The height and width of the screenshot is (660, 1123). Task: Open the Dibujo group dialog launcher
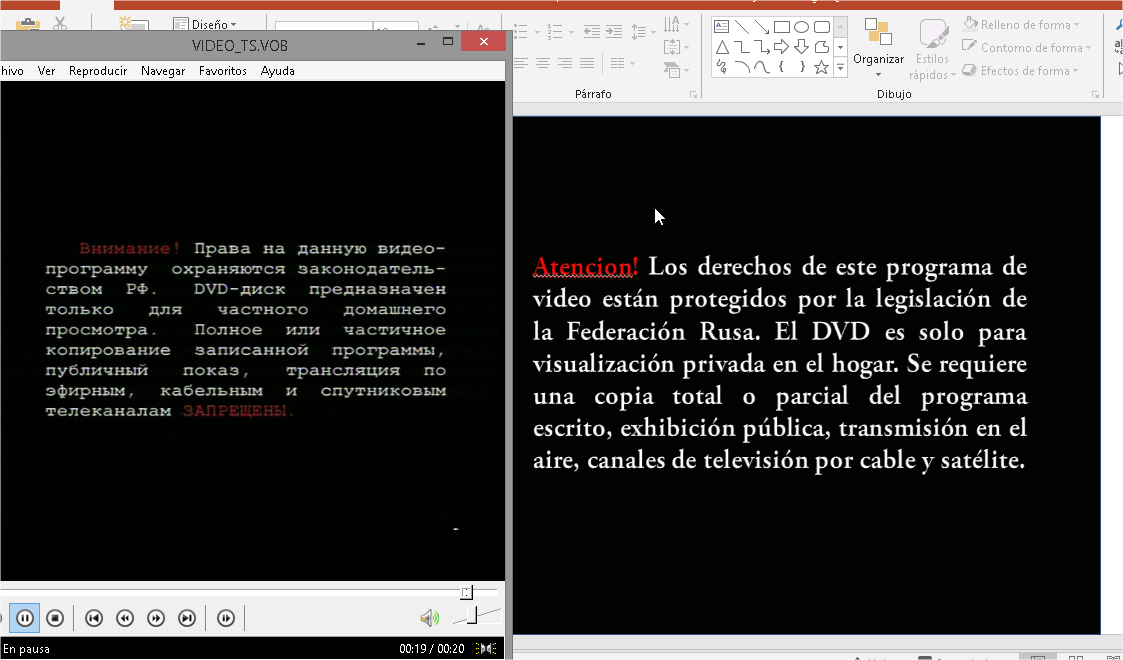click(1095, 94)
